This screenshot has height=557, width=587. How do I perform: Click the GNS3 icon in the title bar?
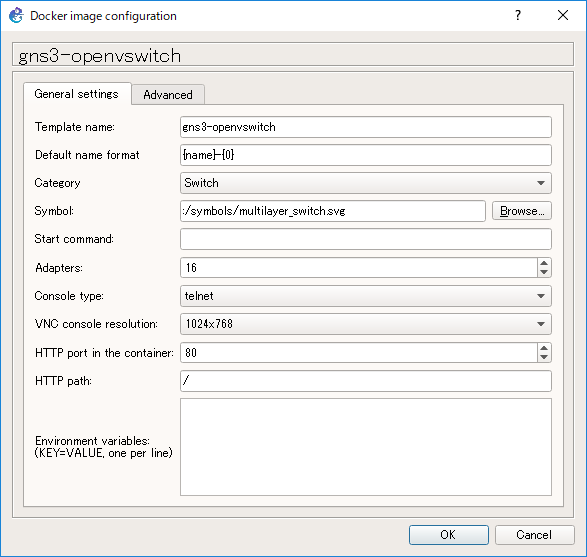click(x=16, y=16)
